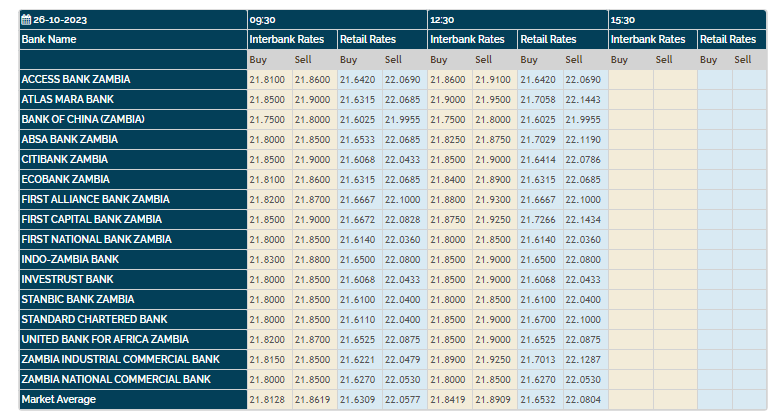Select the ABSA BANK ZAMBIA row name
Screen dimensions: 777x420
(x=69, y=140)
